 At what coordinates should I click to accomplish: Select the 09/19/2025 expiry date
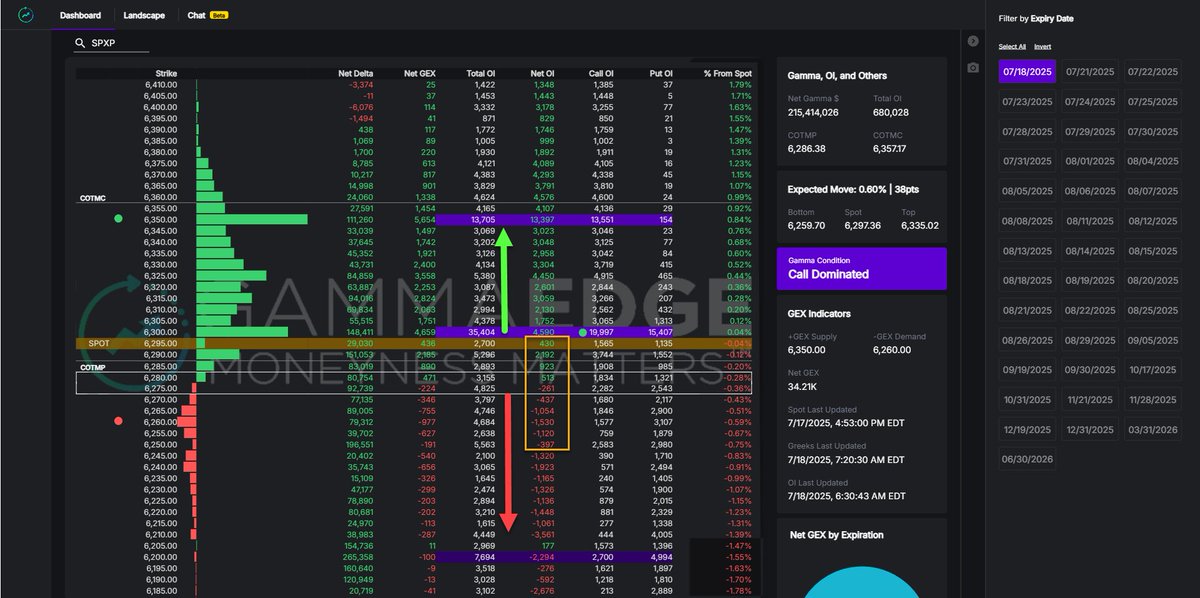point(1027,369)
